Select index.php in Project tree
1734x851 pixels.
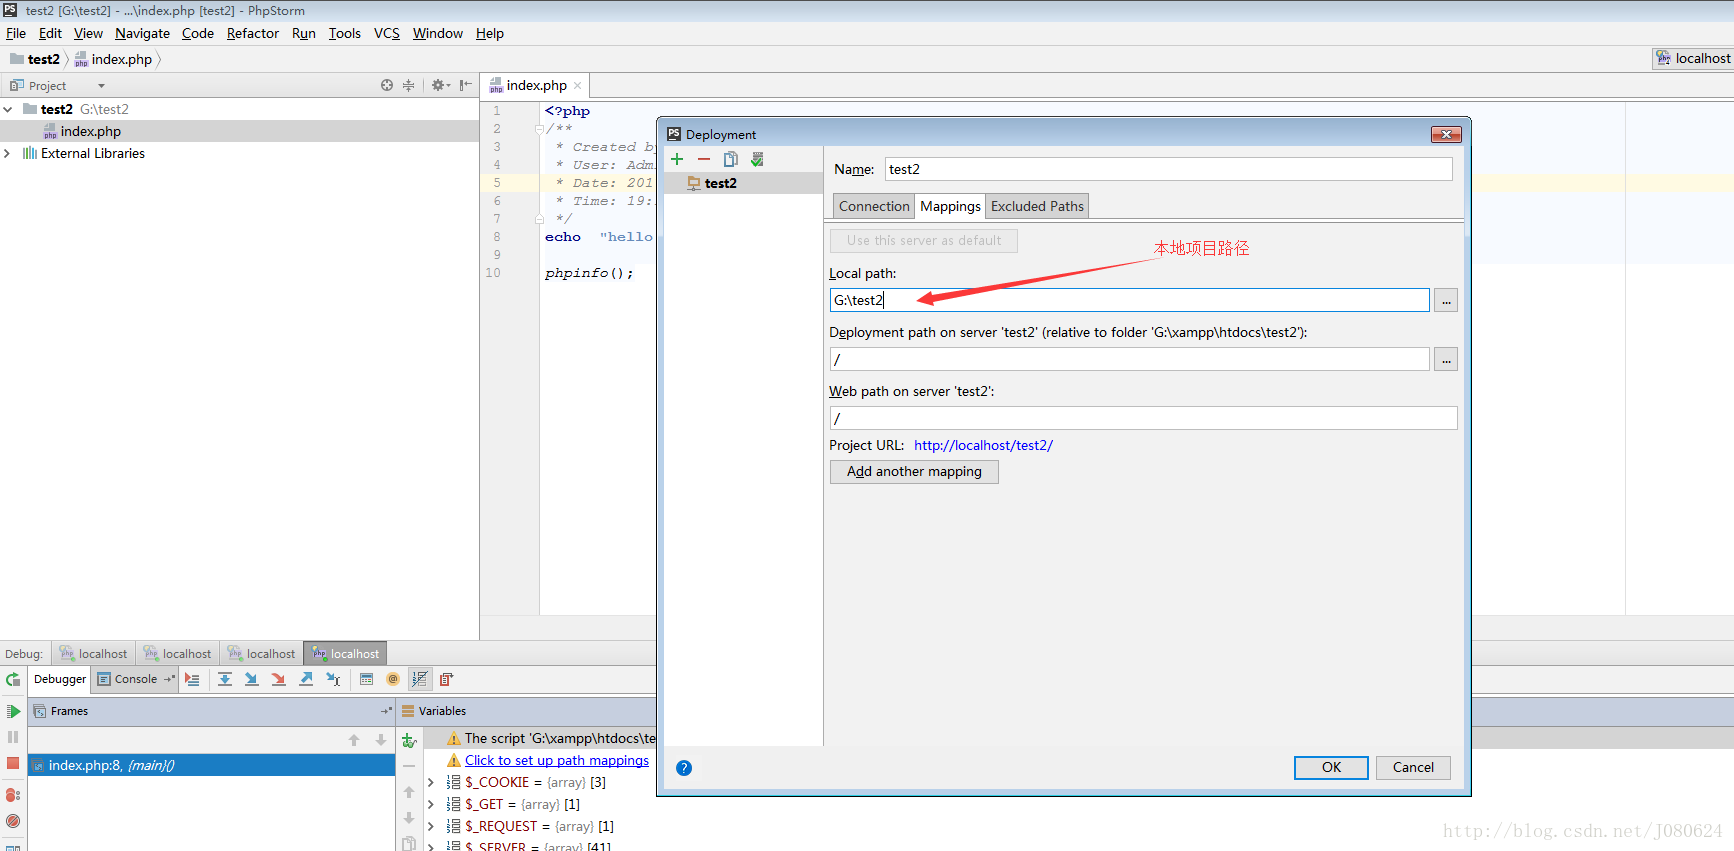point(239,131)
